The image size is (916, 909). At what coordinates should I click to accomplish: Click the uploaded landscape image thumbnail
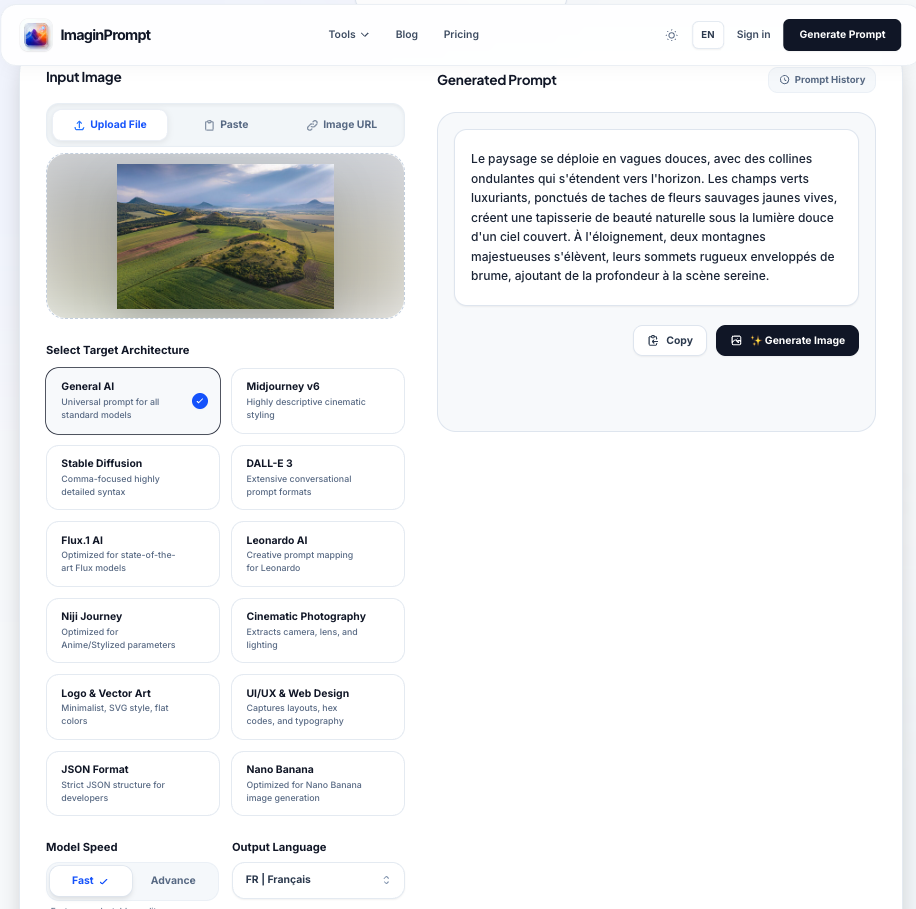[225, 236]
